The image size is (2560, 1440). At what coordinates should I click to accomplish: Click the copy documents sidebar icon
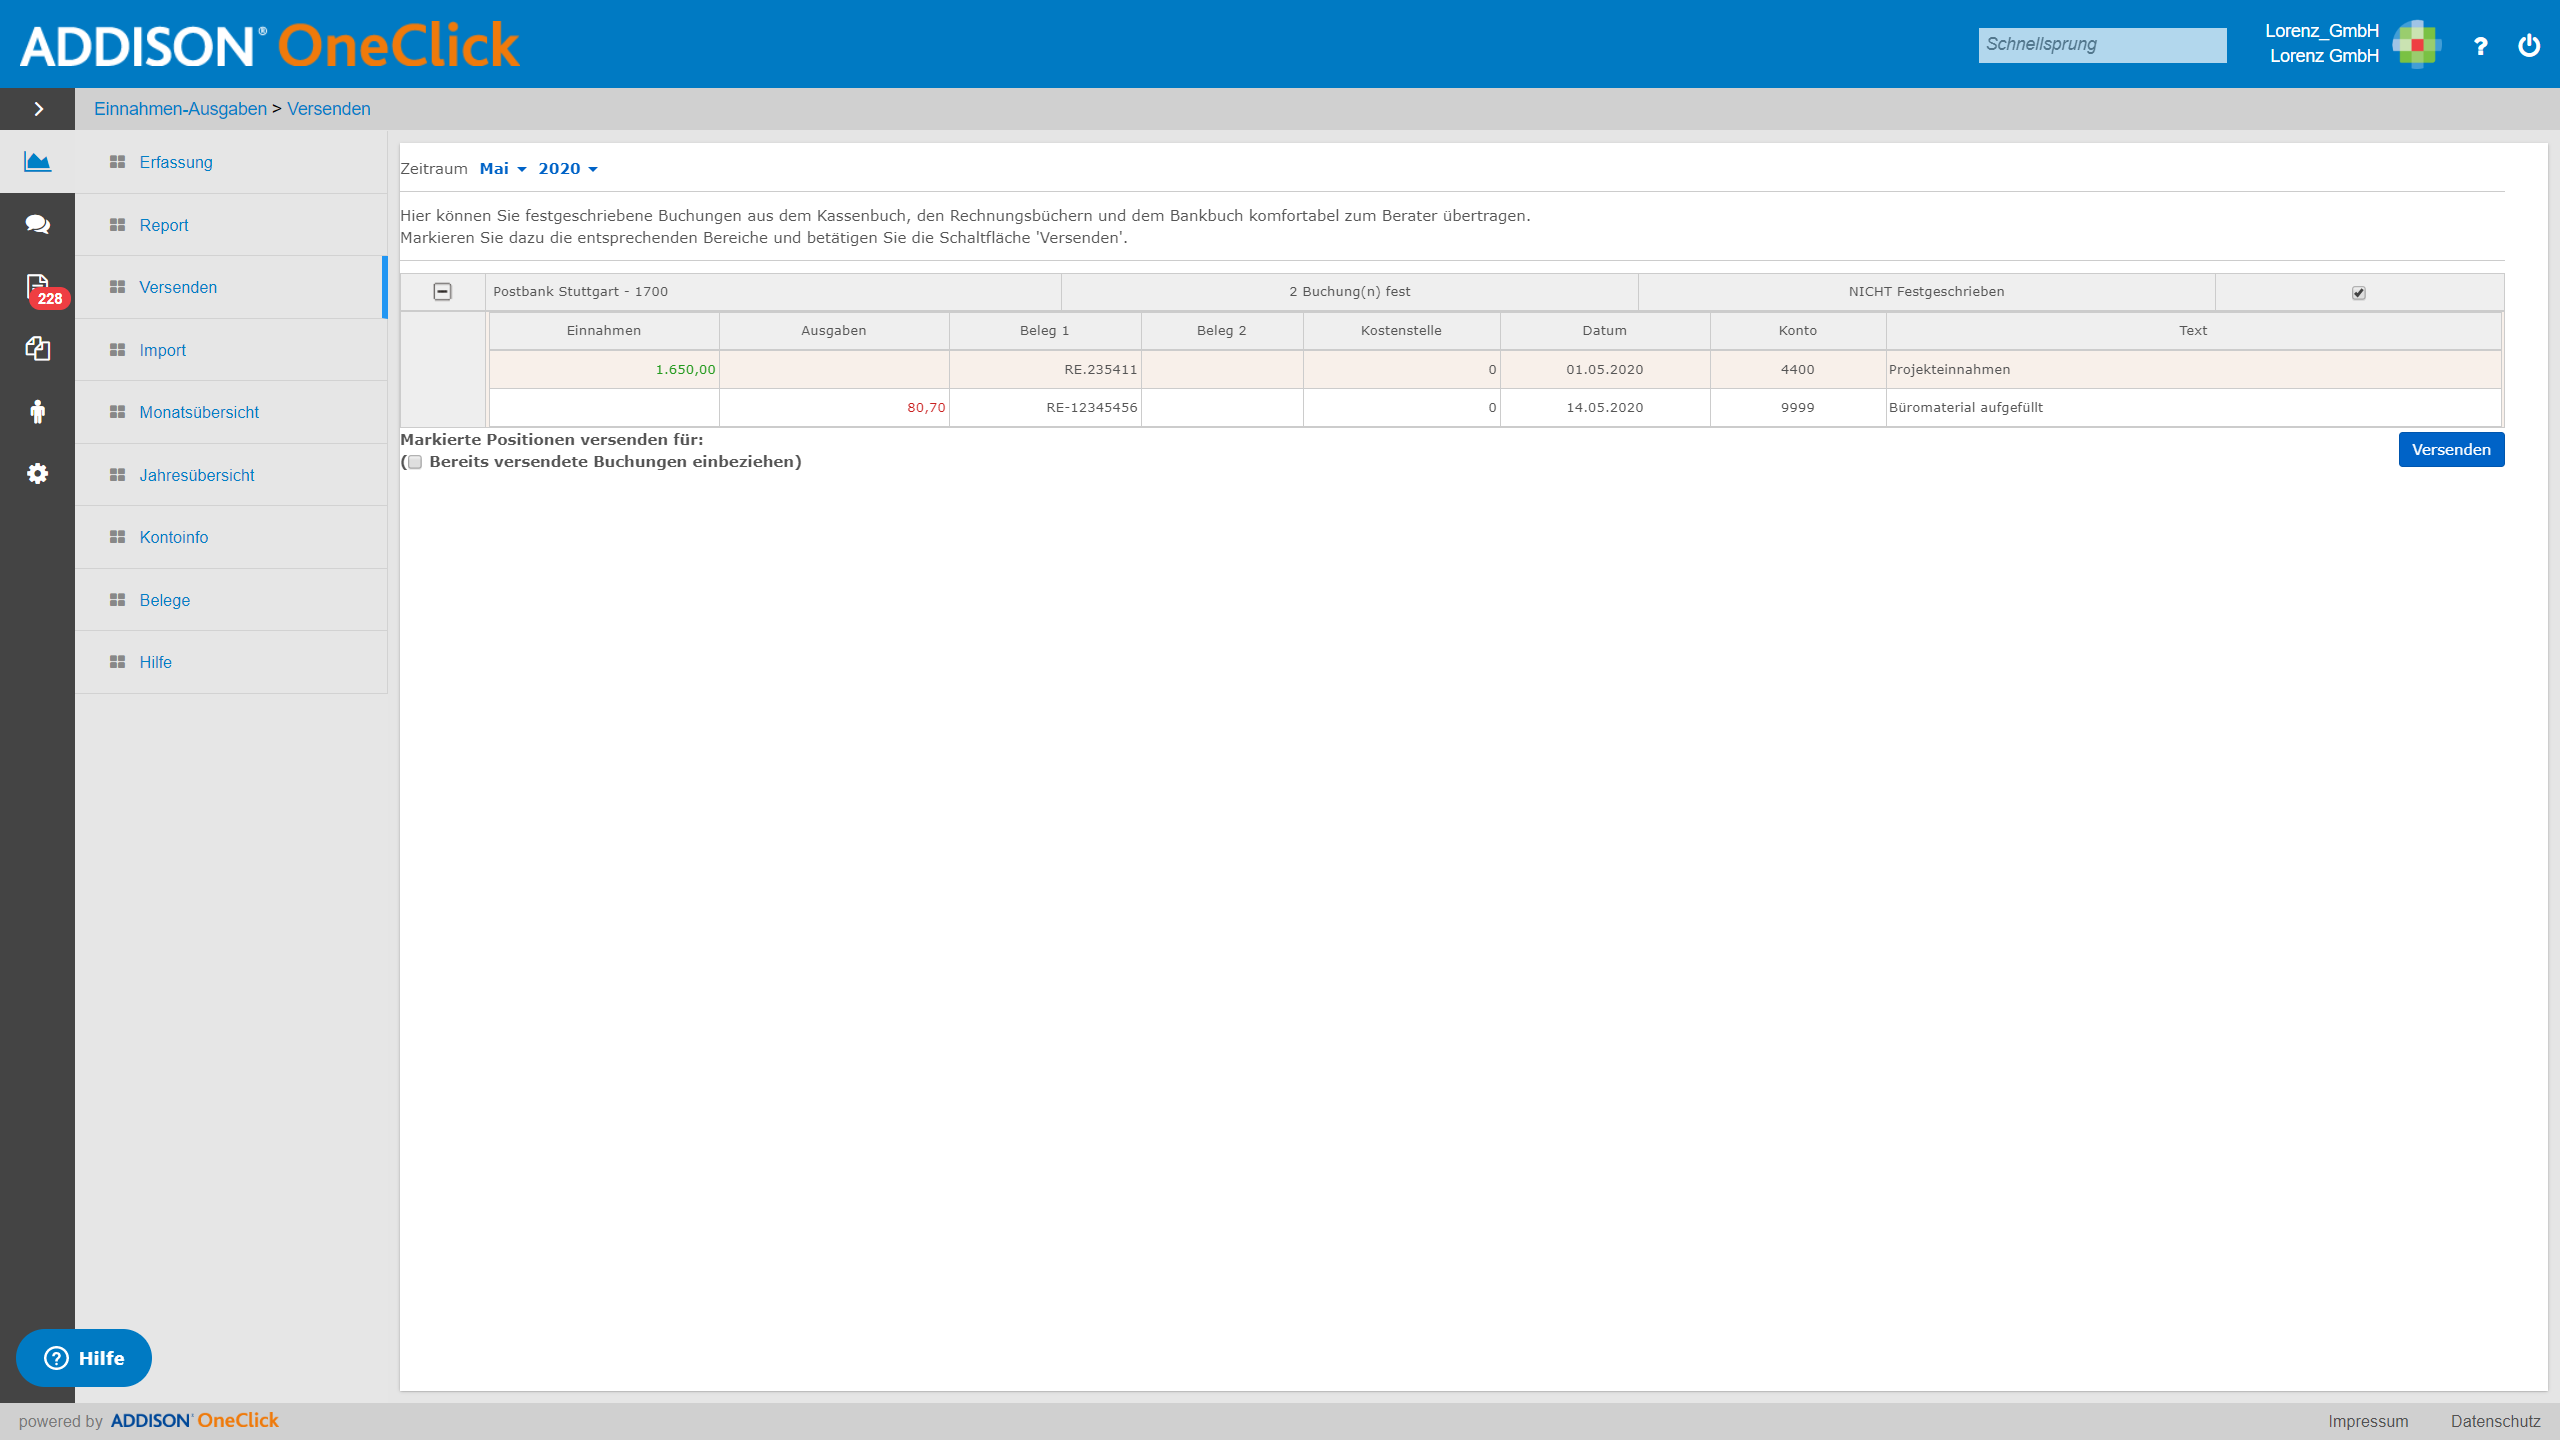tap(37, 348)
